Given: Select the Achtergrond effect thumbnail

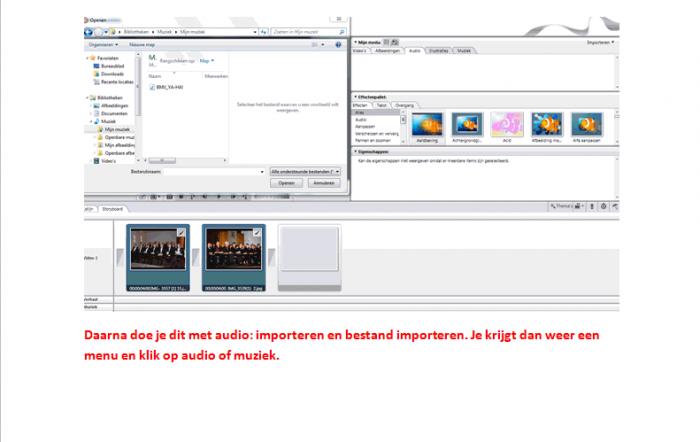Looking at the screenshot, I should [467, 124].
